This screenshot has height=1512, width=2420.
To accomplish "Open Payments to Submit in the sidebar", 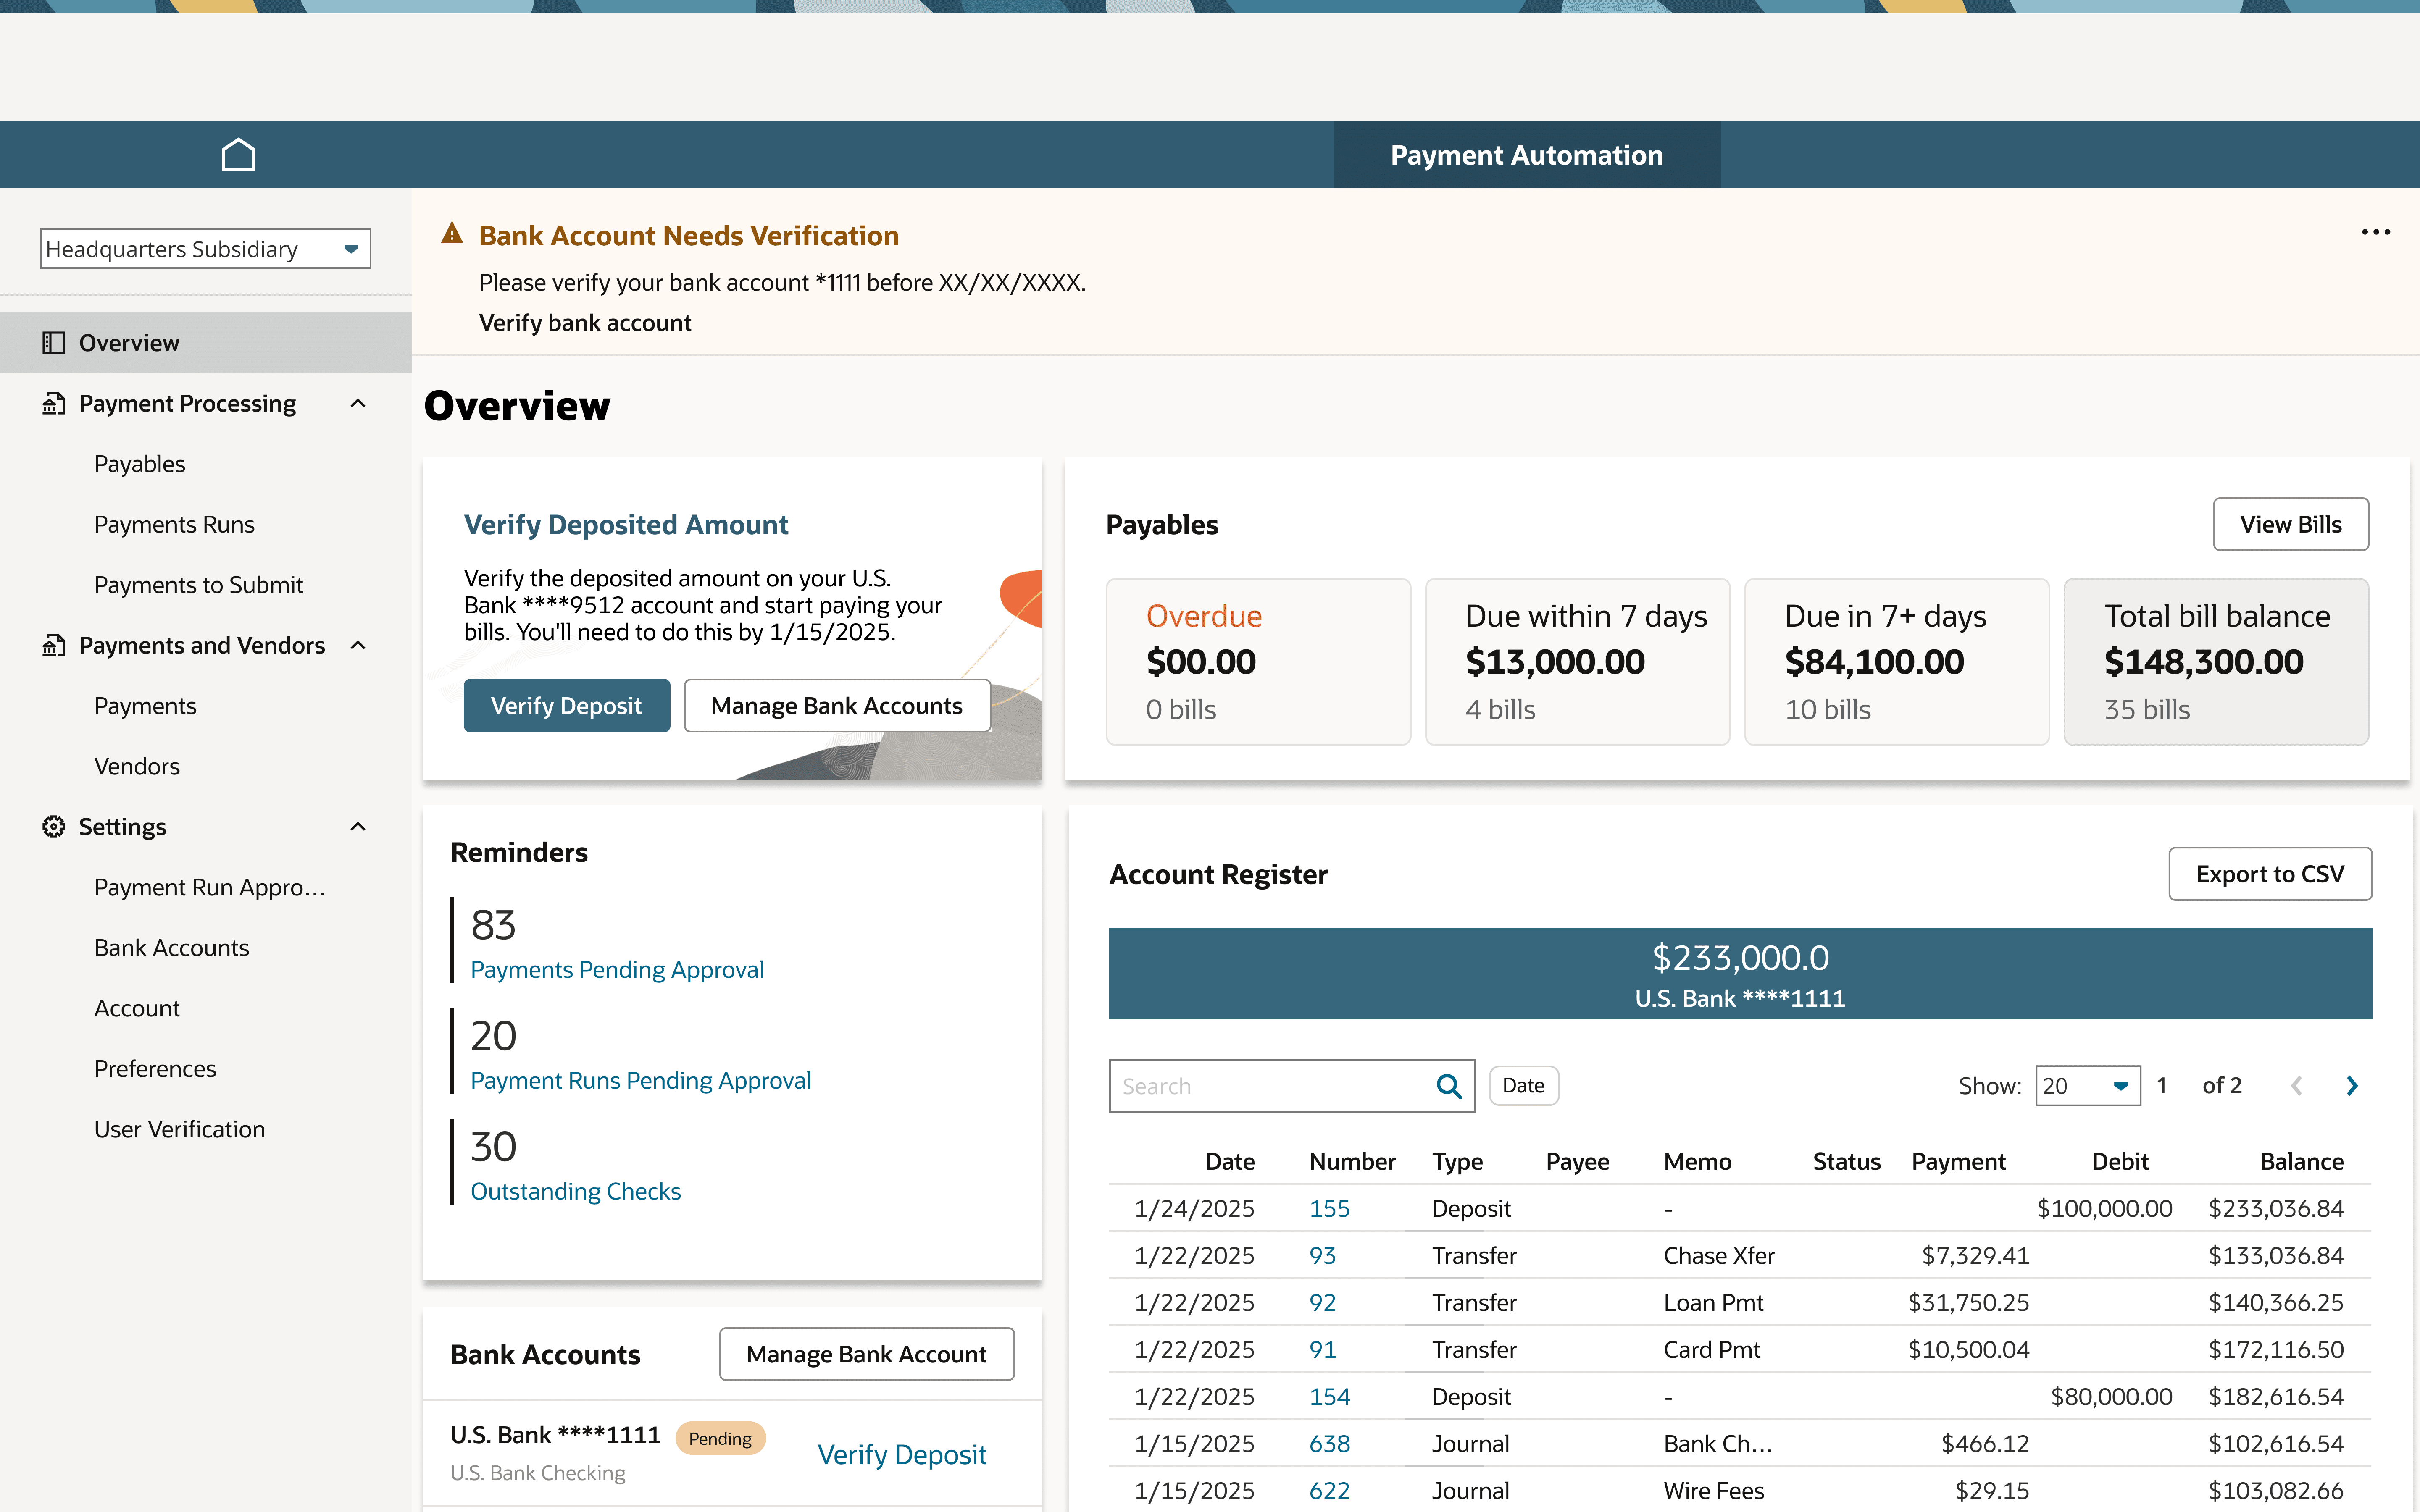I will pyautogui.click(x=198, y=585).
